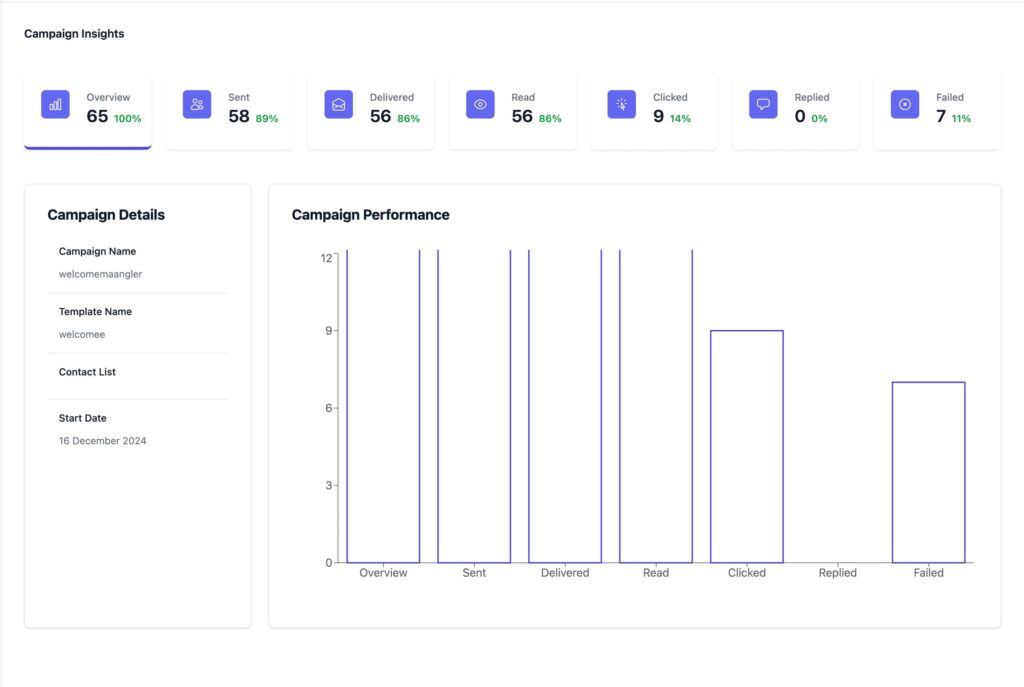Click the Clicked bar in chart
Viewport: 1024px width, 687px height.
(747, 446)
